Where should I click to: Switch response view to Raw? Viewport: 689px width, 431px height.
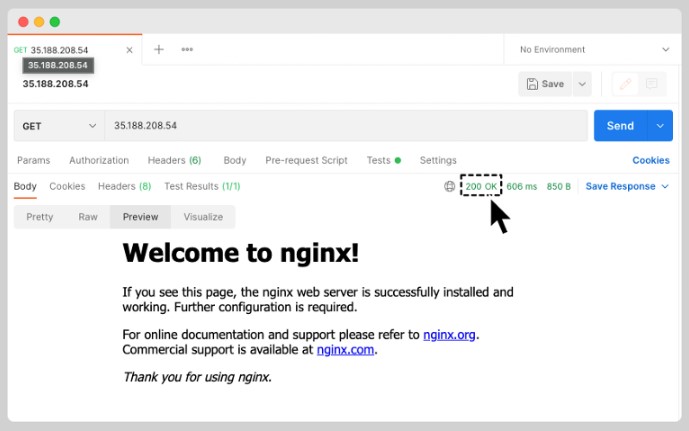click(88, 217)
